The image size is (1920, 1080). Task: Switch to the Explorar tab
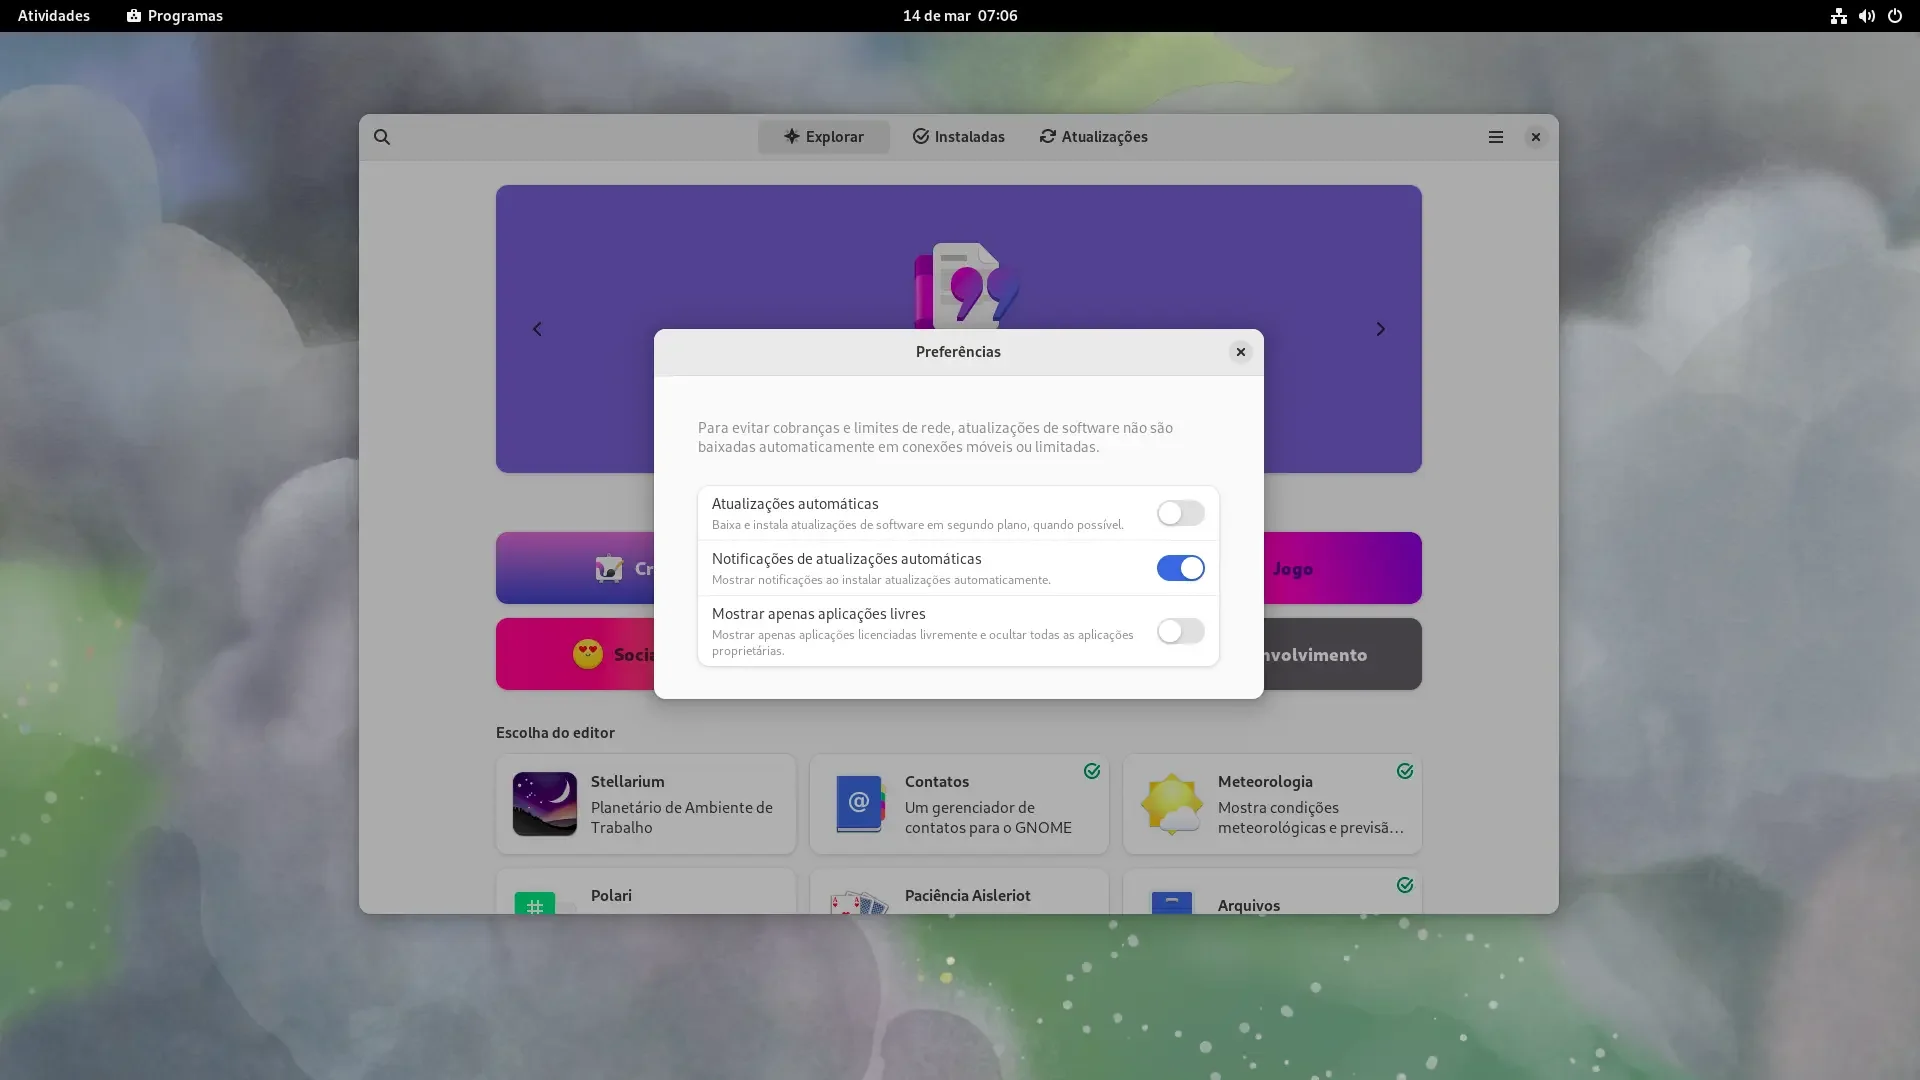823,137
